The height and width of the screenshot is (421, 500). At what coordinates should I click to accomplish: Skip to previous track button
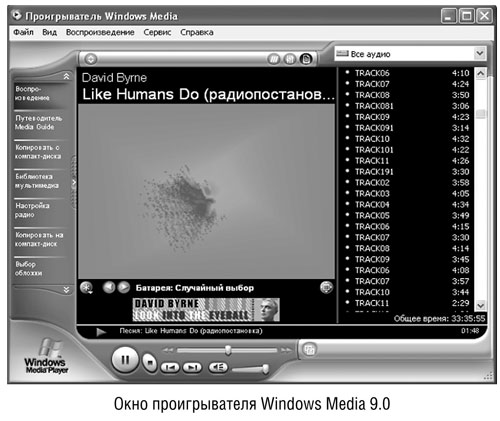[x=170, y=368]
